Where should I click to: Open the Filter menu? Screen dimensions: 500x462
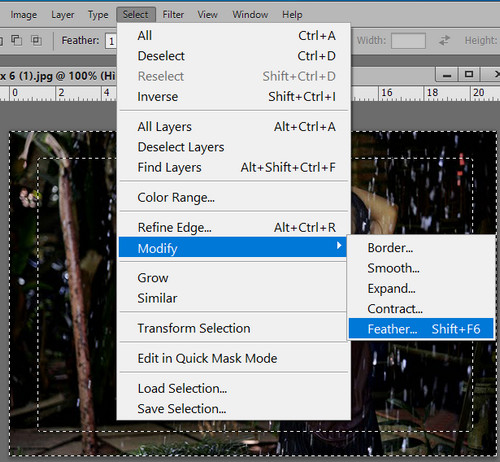click(x=173, y=15)
